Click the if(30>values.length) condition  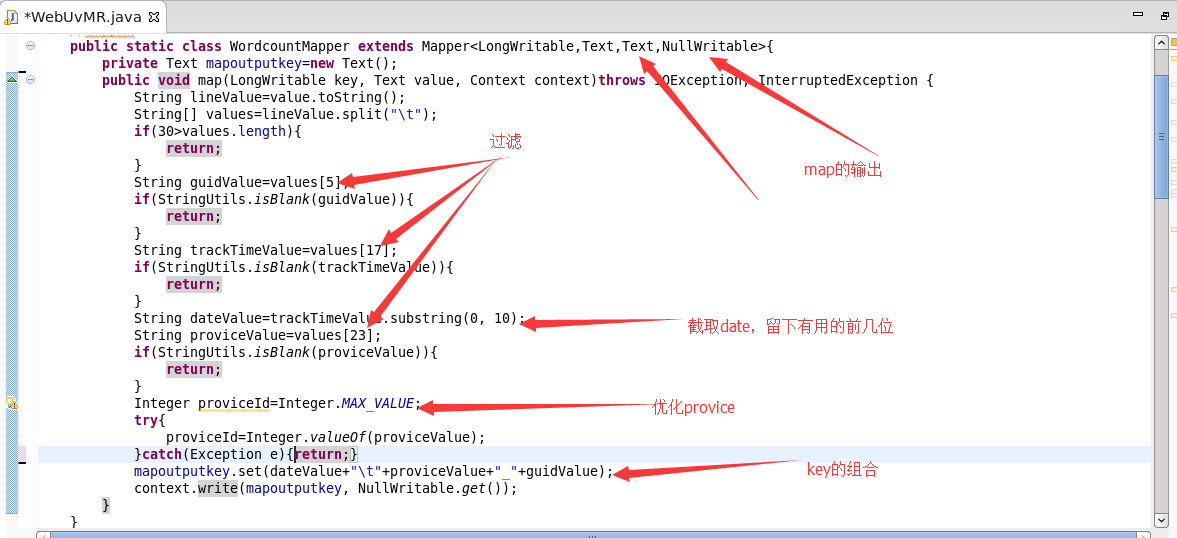click(218, 131)
